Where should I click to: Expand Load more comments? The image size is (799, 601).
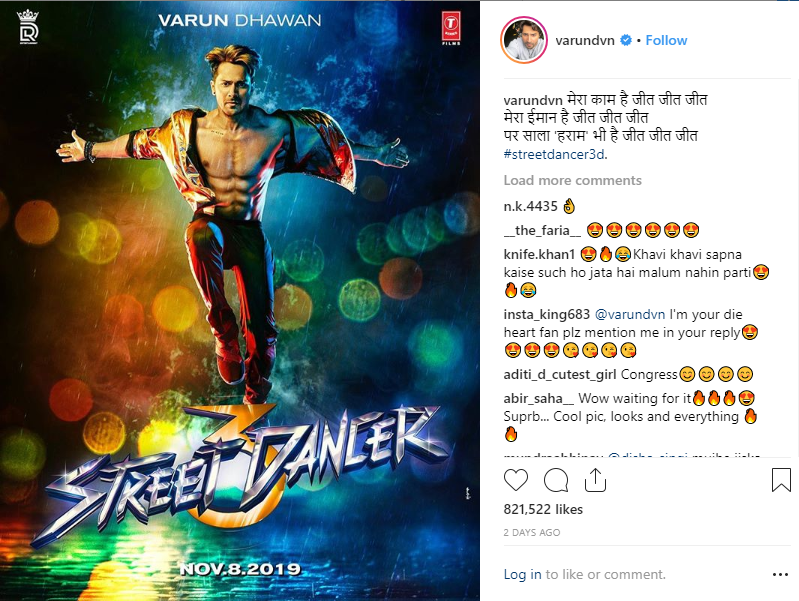tap(572, 180)
